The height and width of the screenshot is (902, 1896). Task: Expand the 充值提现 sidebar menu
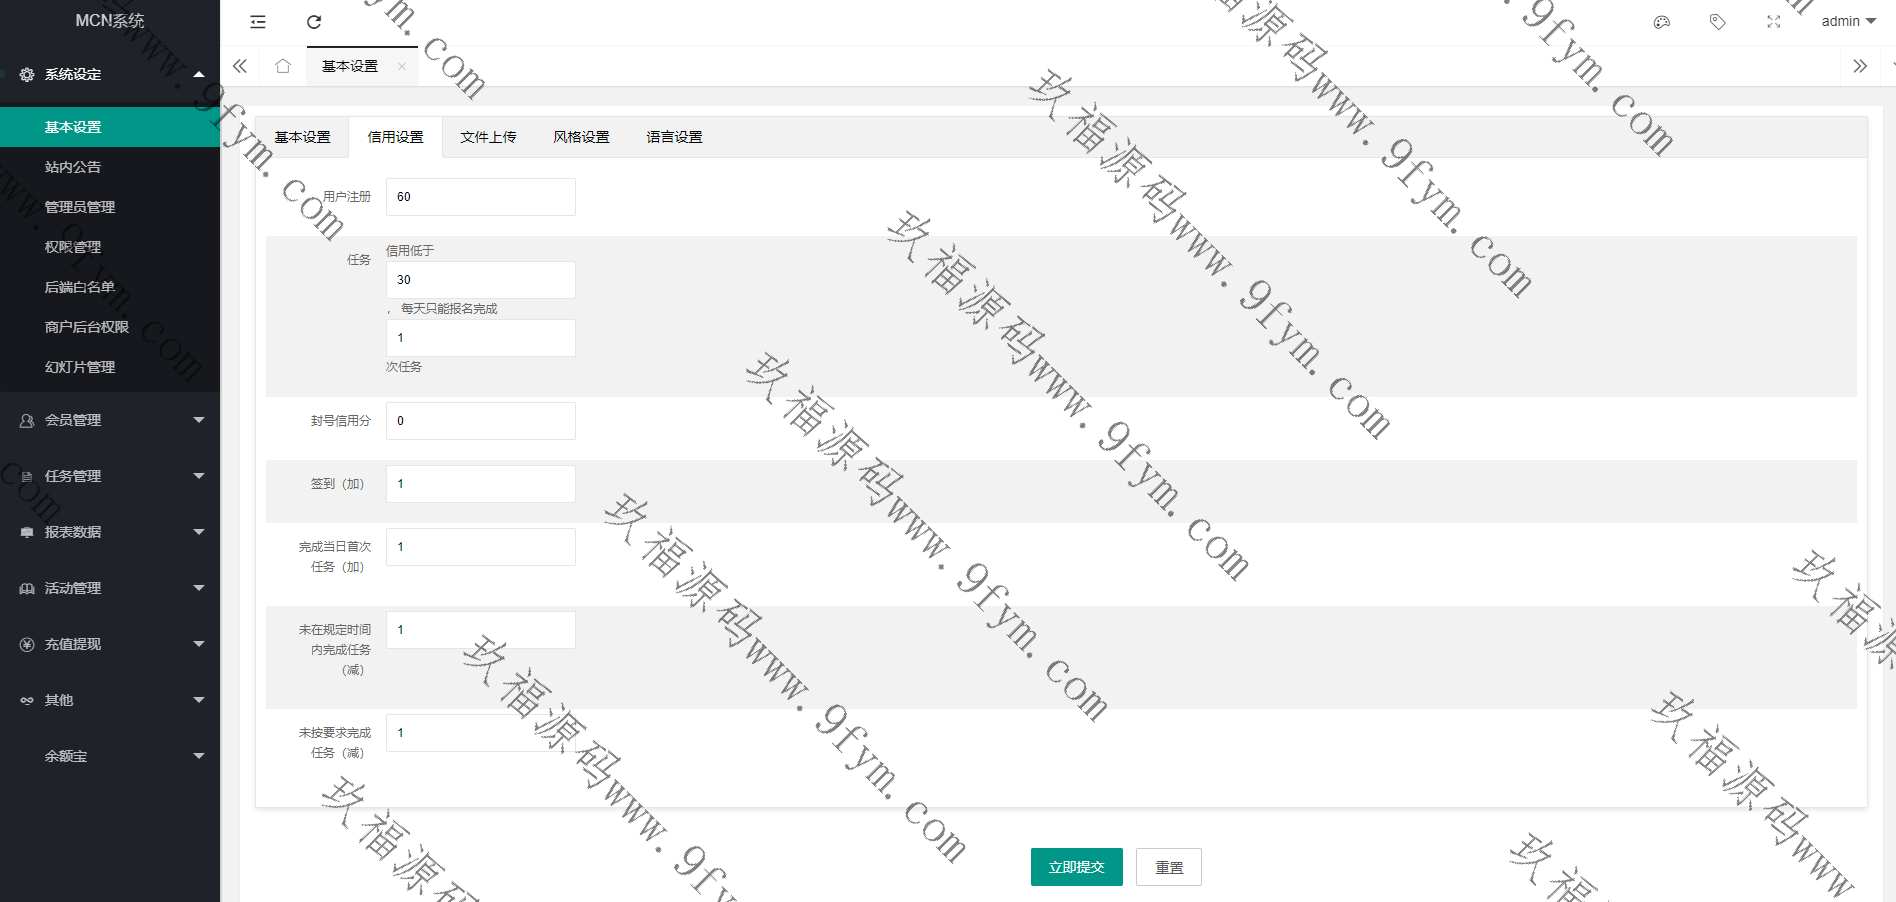click(x=110, y=644)
